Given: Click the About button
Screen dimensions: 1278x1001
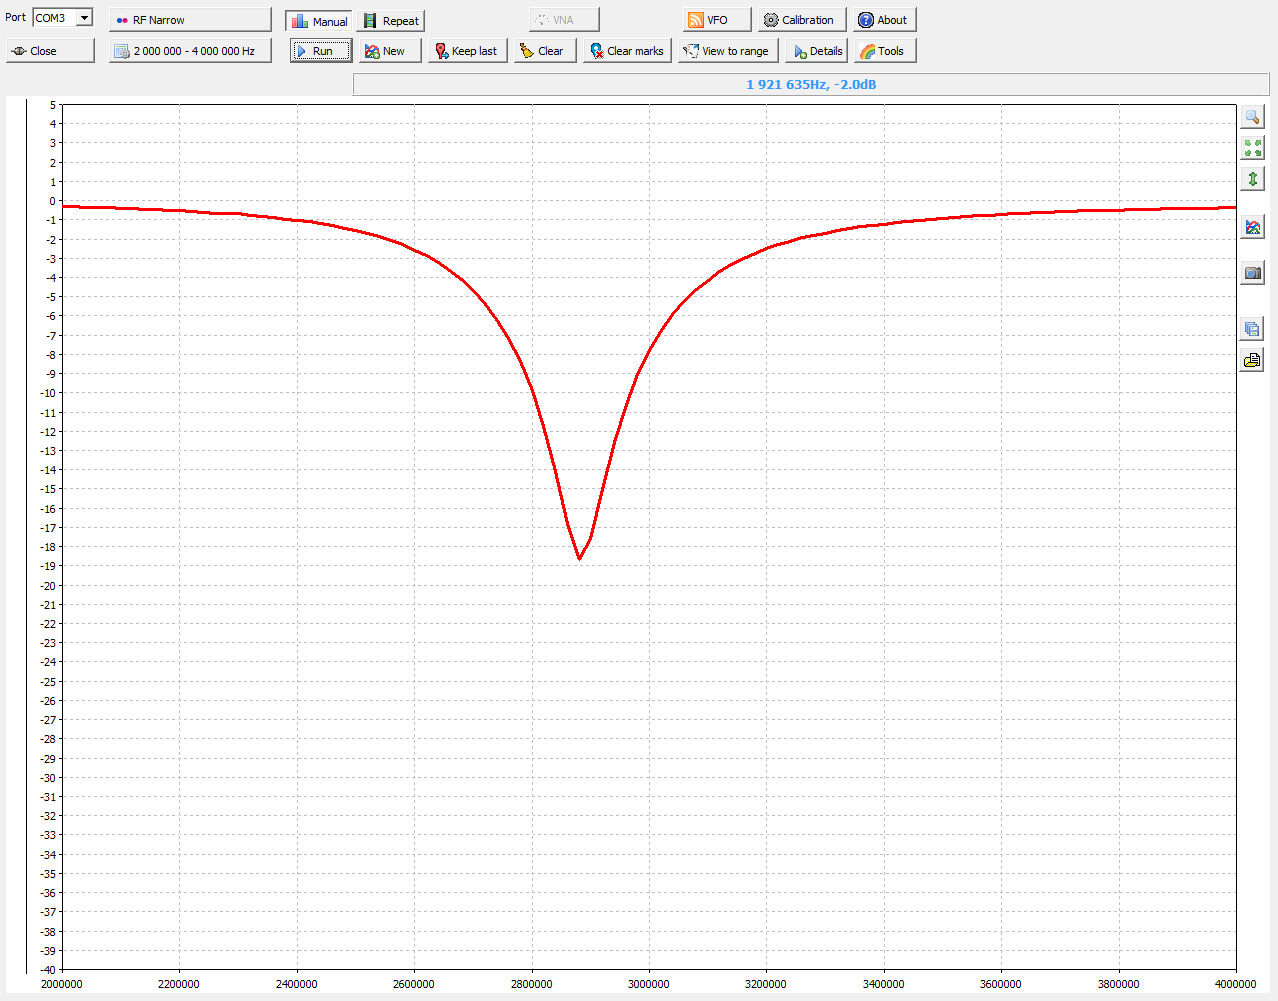Looking at the screenshot, I should click(x=884, y=20).
